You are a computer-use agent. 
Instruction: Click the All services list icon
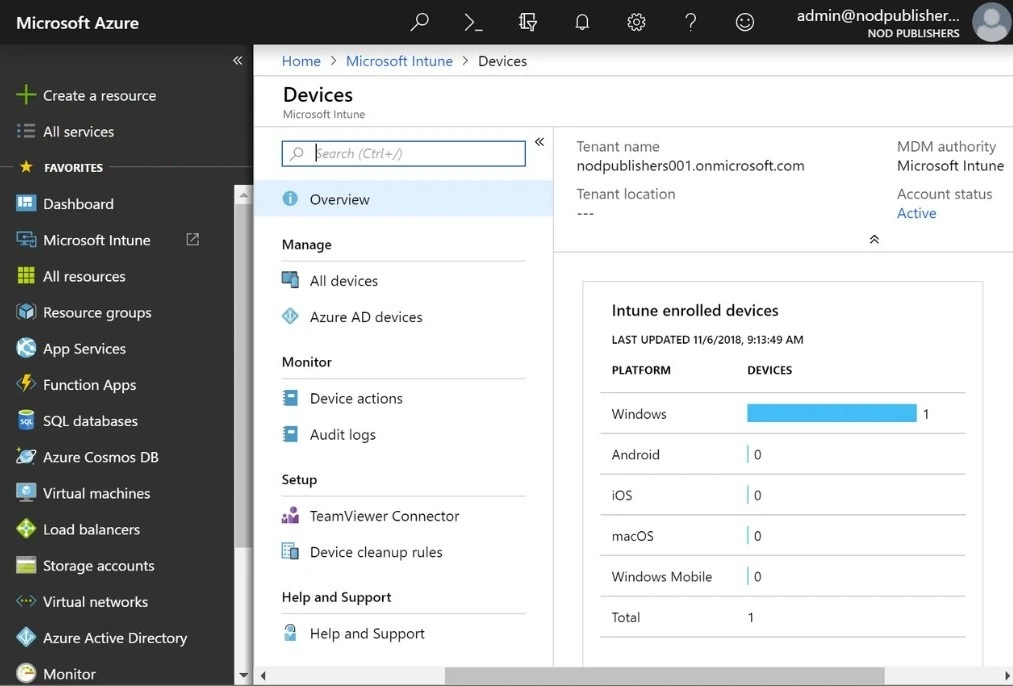[26, 131]
